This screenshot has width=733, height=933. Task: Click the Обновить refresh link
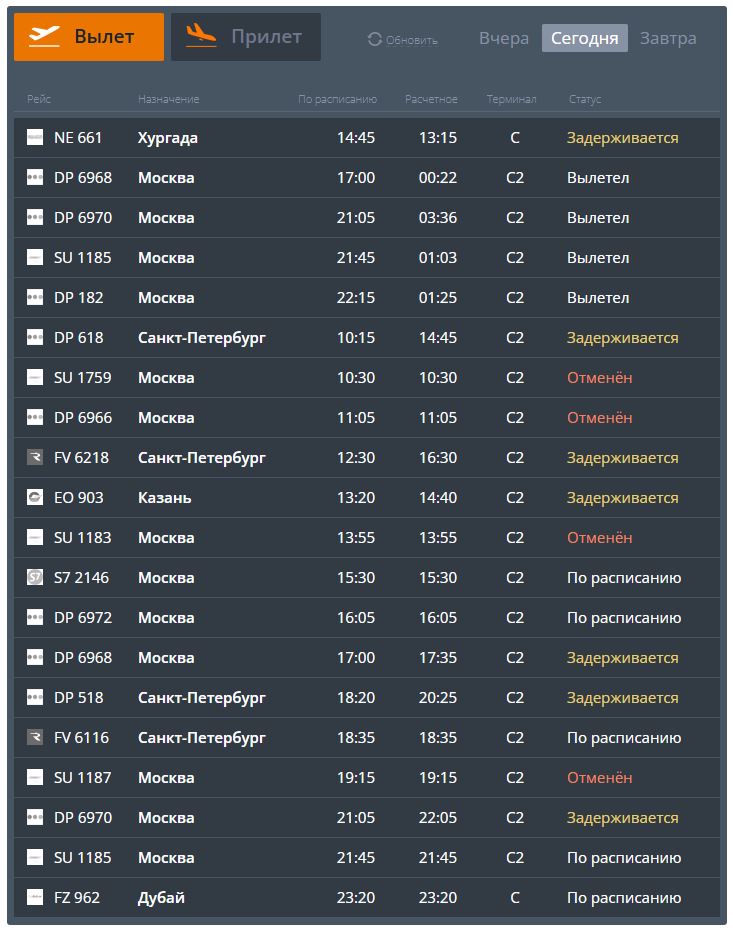(411, 40)
